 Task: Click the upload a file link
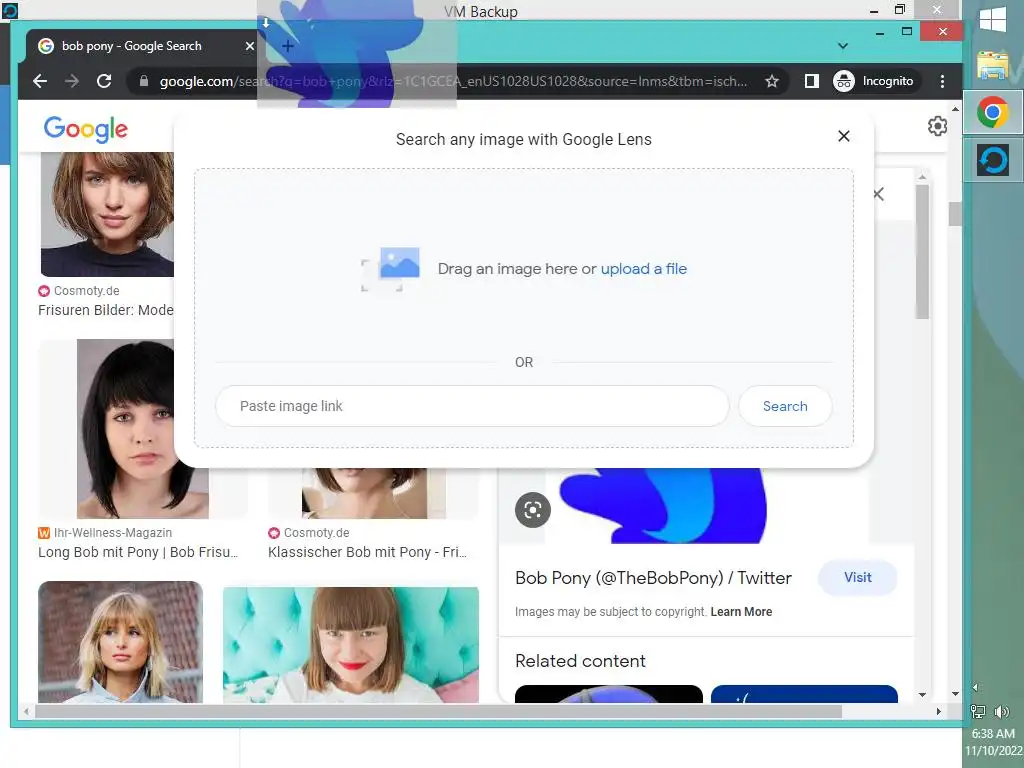pos(643,268)
